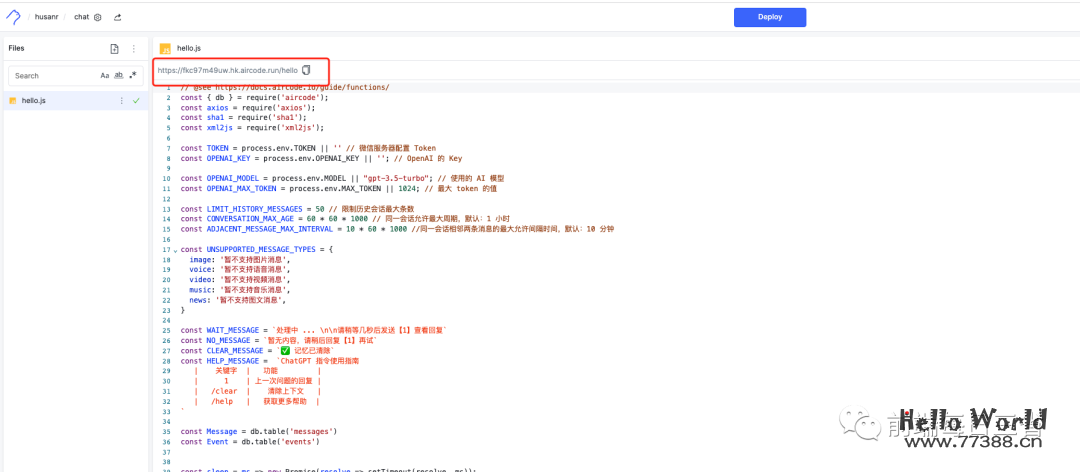Focus the file Search input field
Image resolution: width=1080 pixels, height=472 pixels.
[x=55, y=76]
